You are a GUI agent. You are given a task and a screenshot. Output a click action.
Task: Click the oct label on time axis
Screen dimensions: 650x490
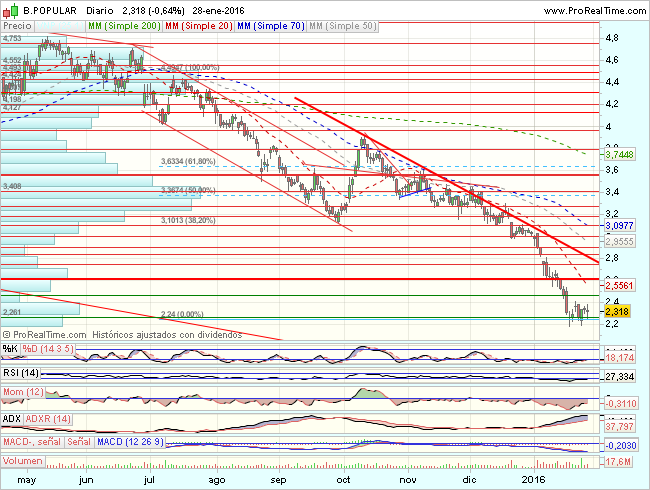(x=343, y=480)
